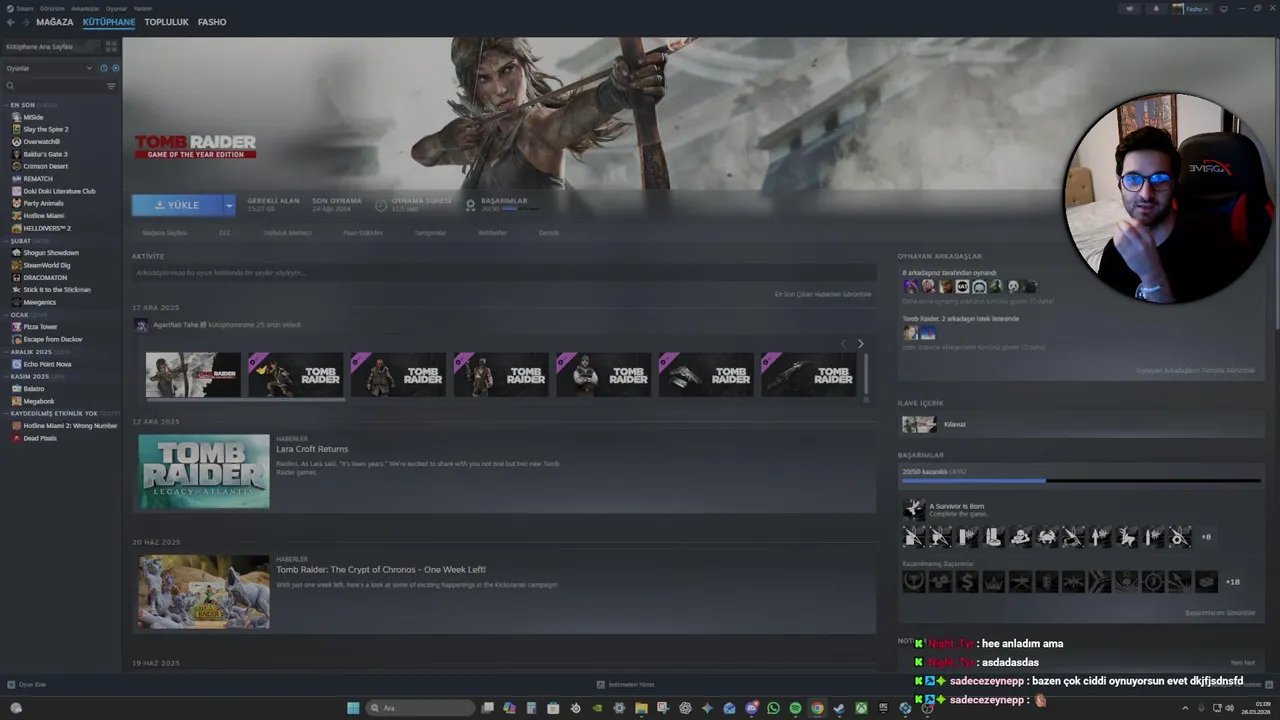Show next DLC items with right chevron
The width and height of the screenshot is (1280, 720).
tap(860, 344)
